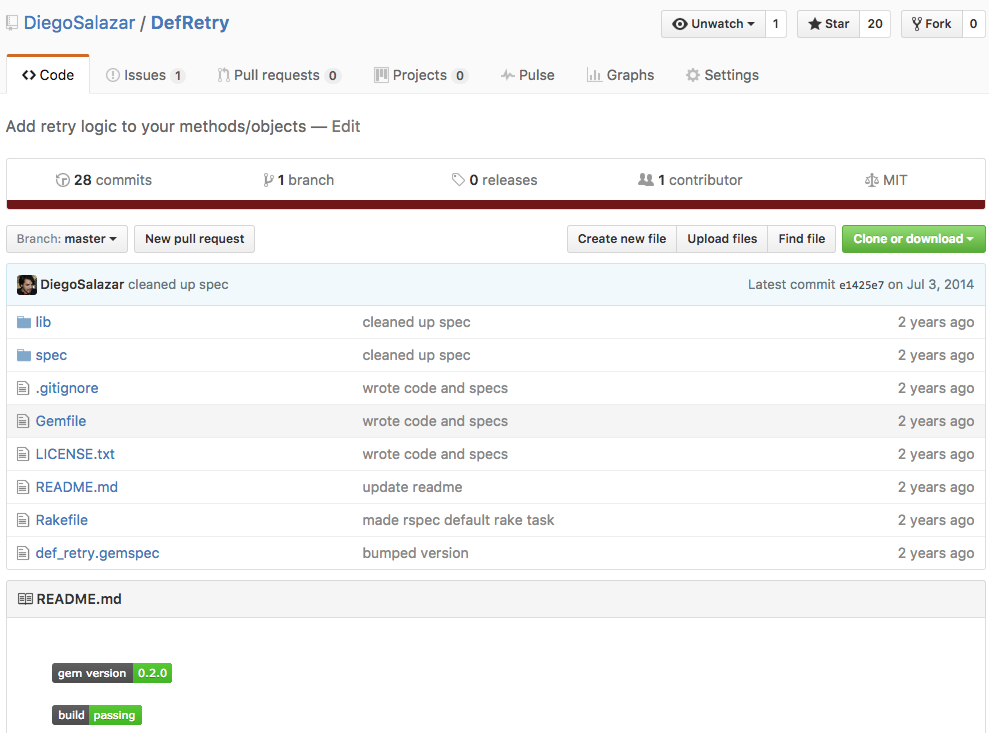Click the LICENSE.txt file icon
Image resolution: width=989 pixels, height=733 pixels.
tap(23, 454)
